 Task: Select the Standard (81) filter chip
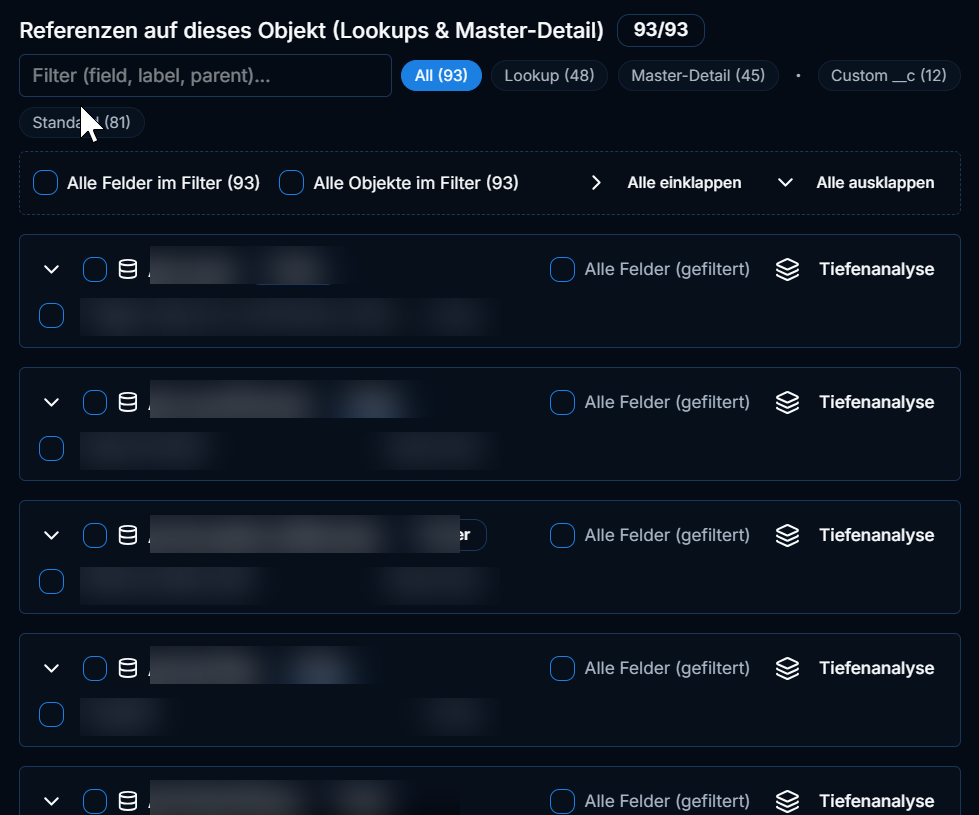tap(82, 122)
